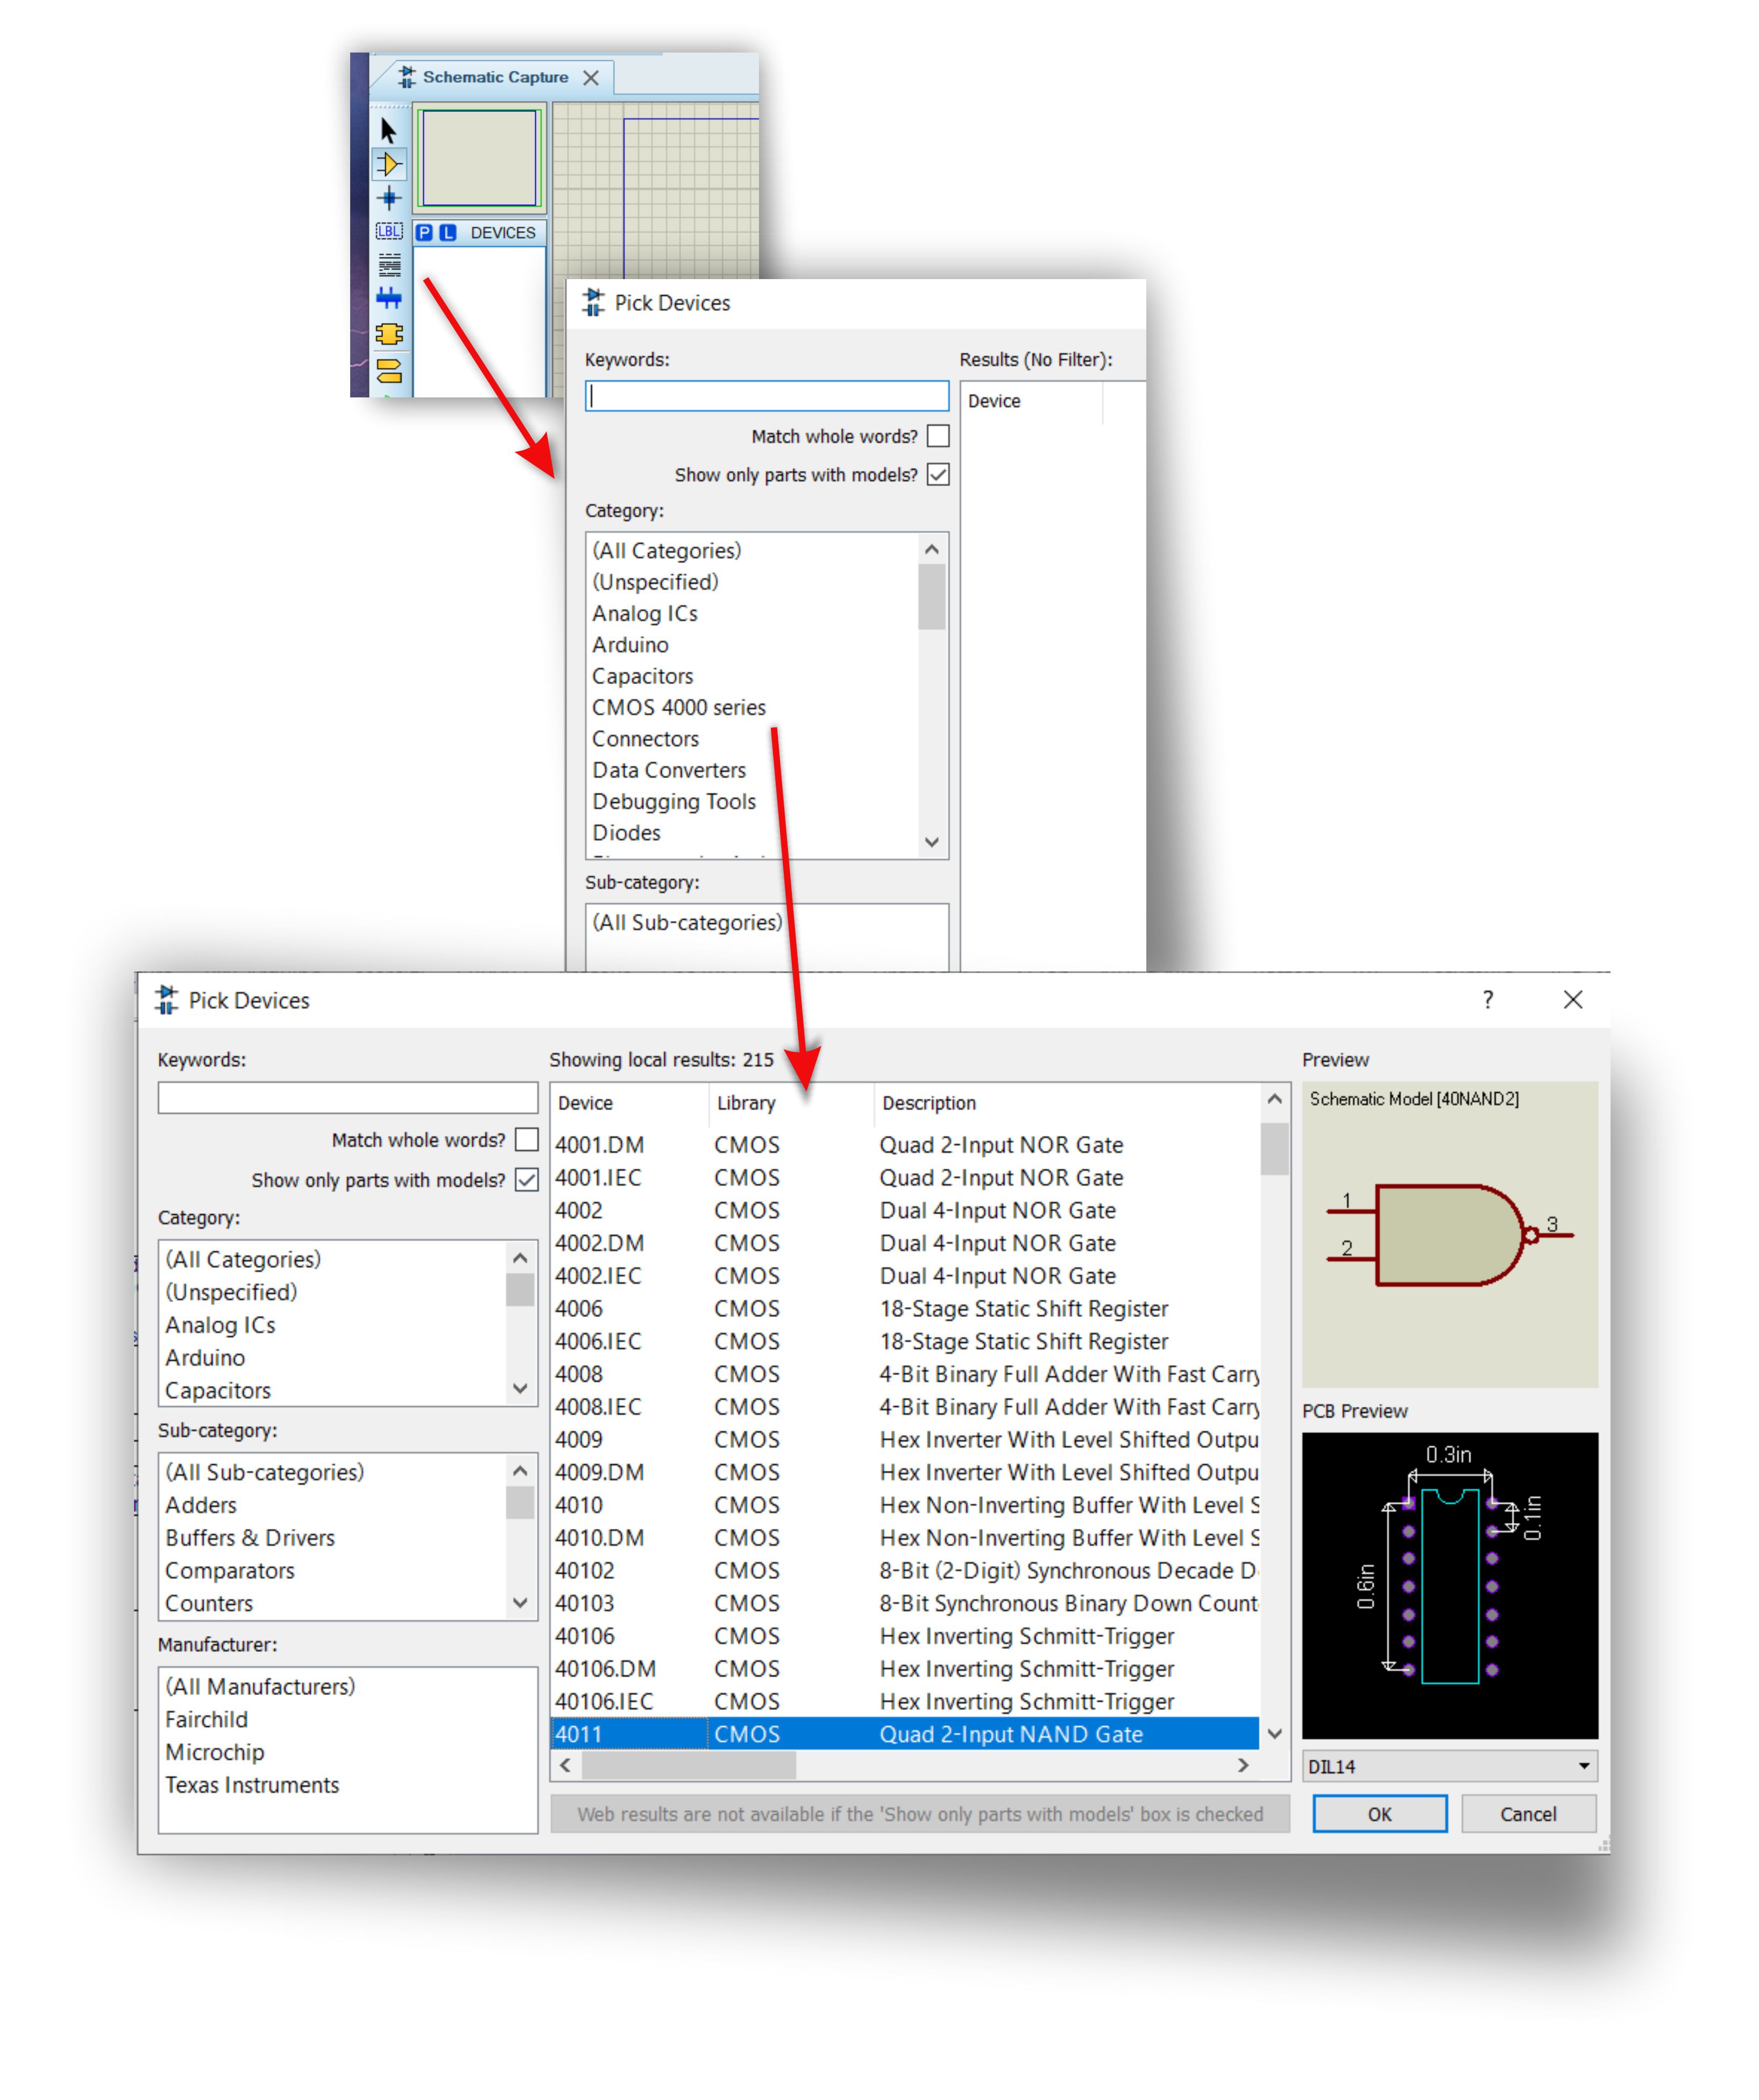Screen dimensions: 1759x2100
Task: Click the results horizontal scroll-right arrow
Action: pyautogui.click(x=1243, y=1765)
